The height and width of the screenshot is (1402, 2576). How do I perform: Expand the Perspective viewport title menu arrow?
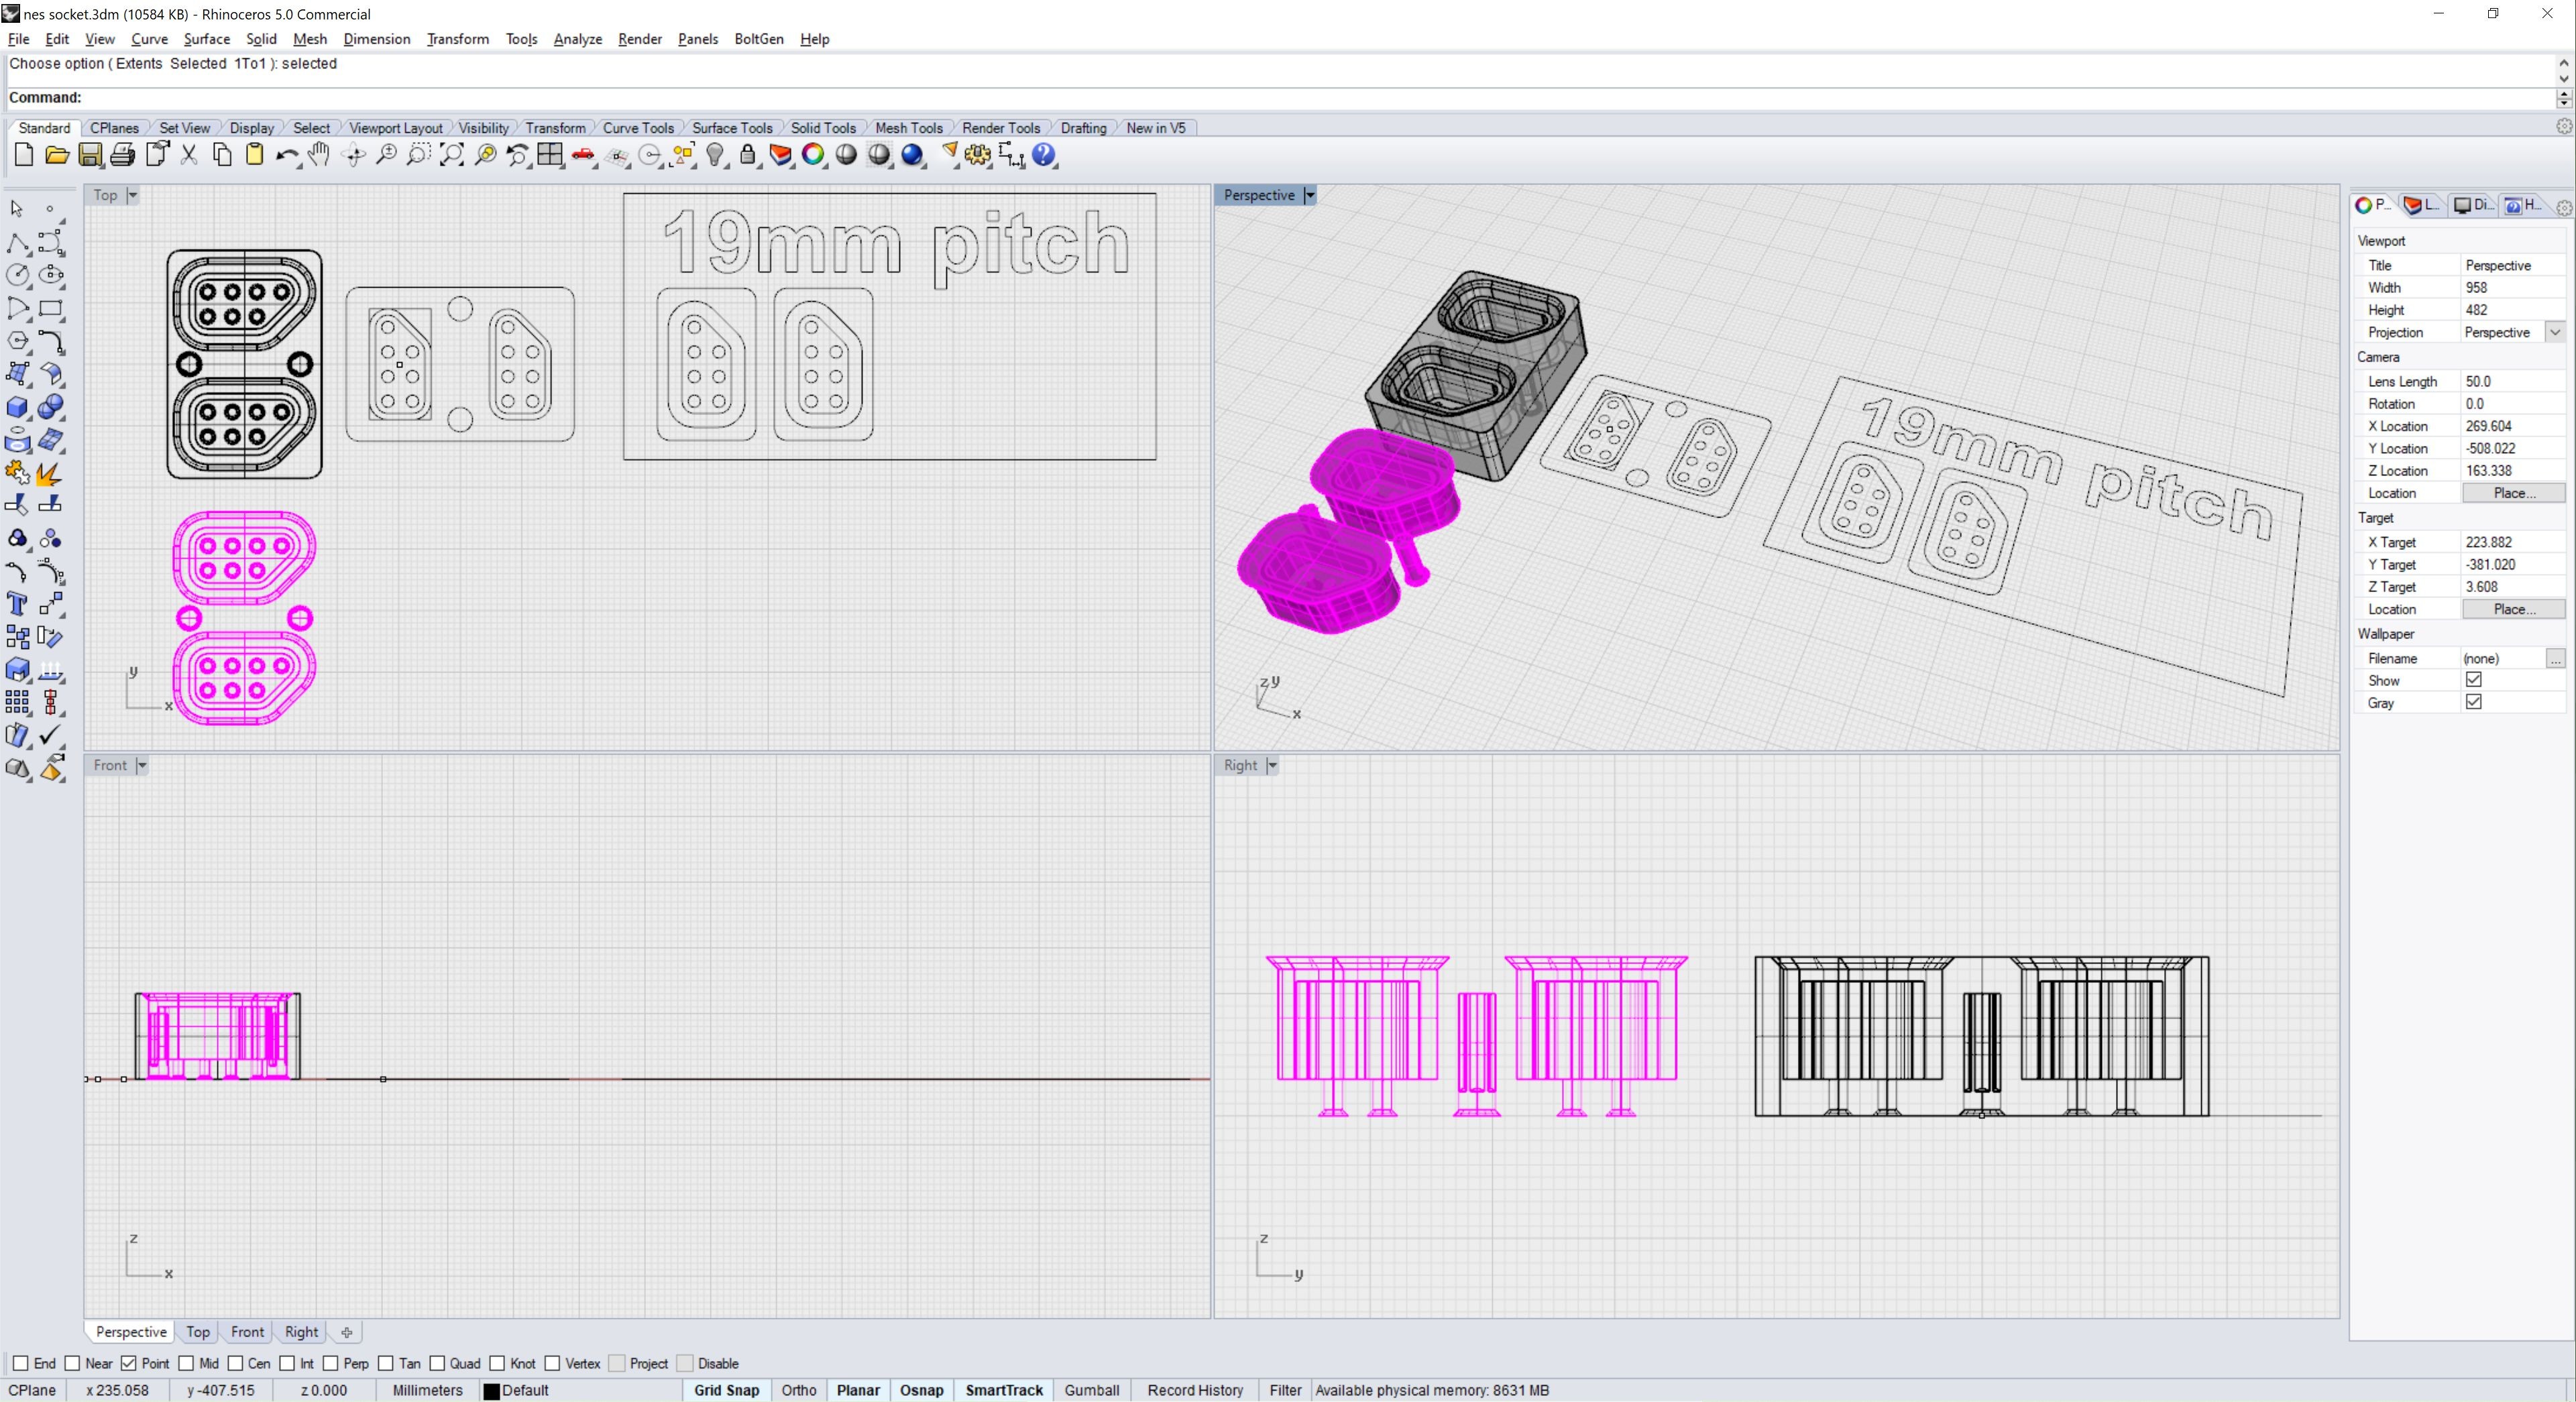(x=1309, y=195)
